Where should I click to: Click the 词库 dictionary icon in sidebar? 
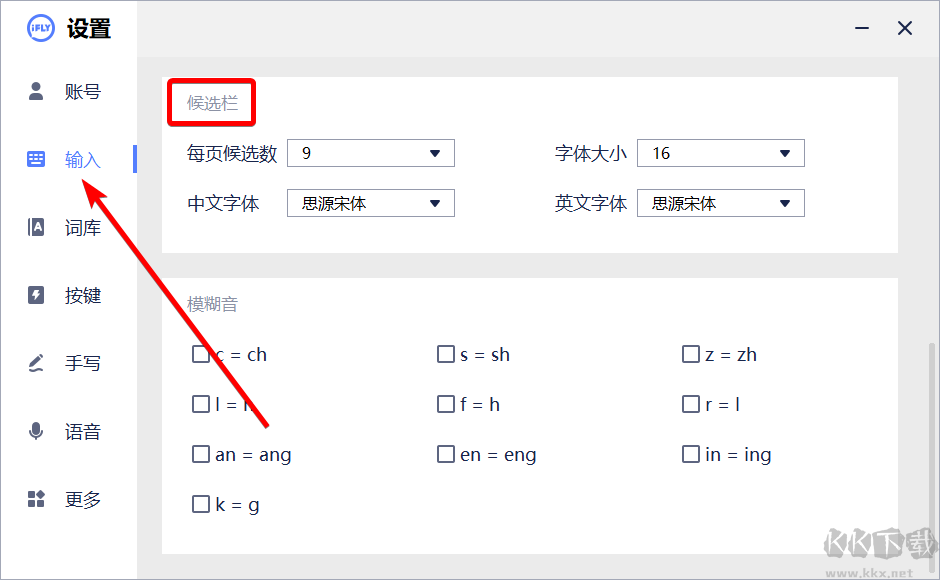[x=36, y=227]
